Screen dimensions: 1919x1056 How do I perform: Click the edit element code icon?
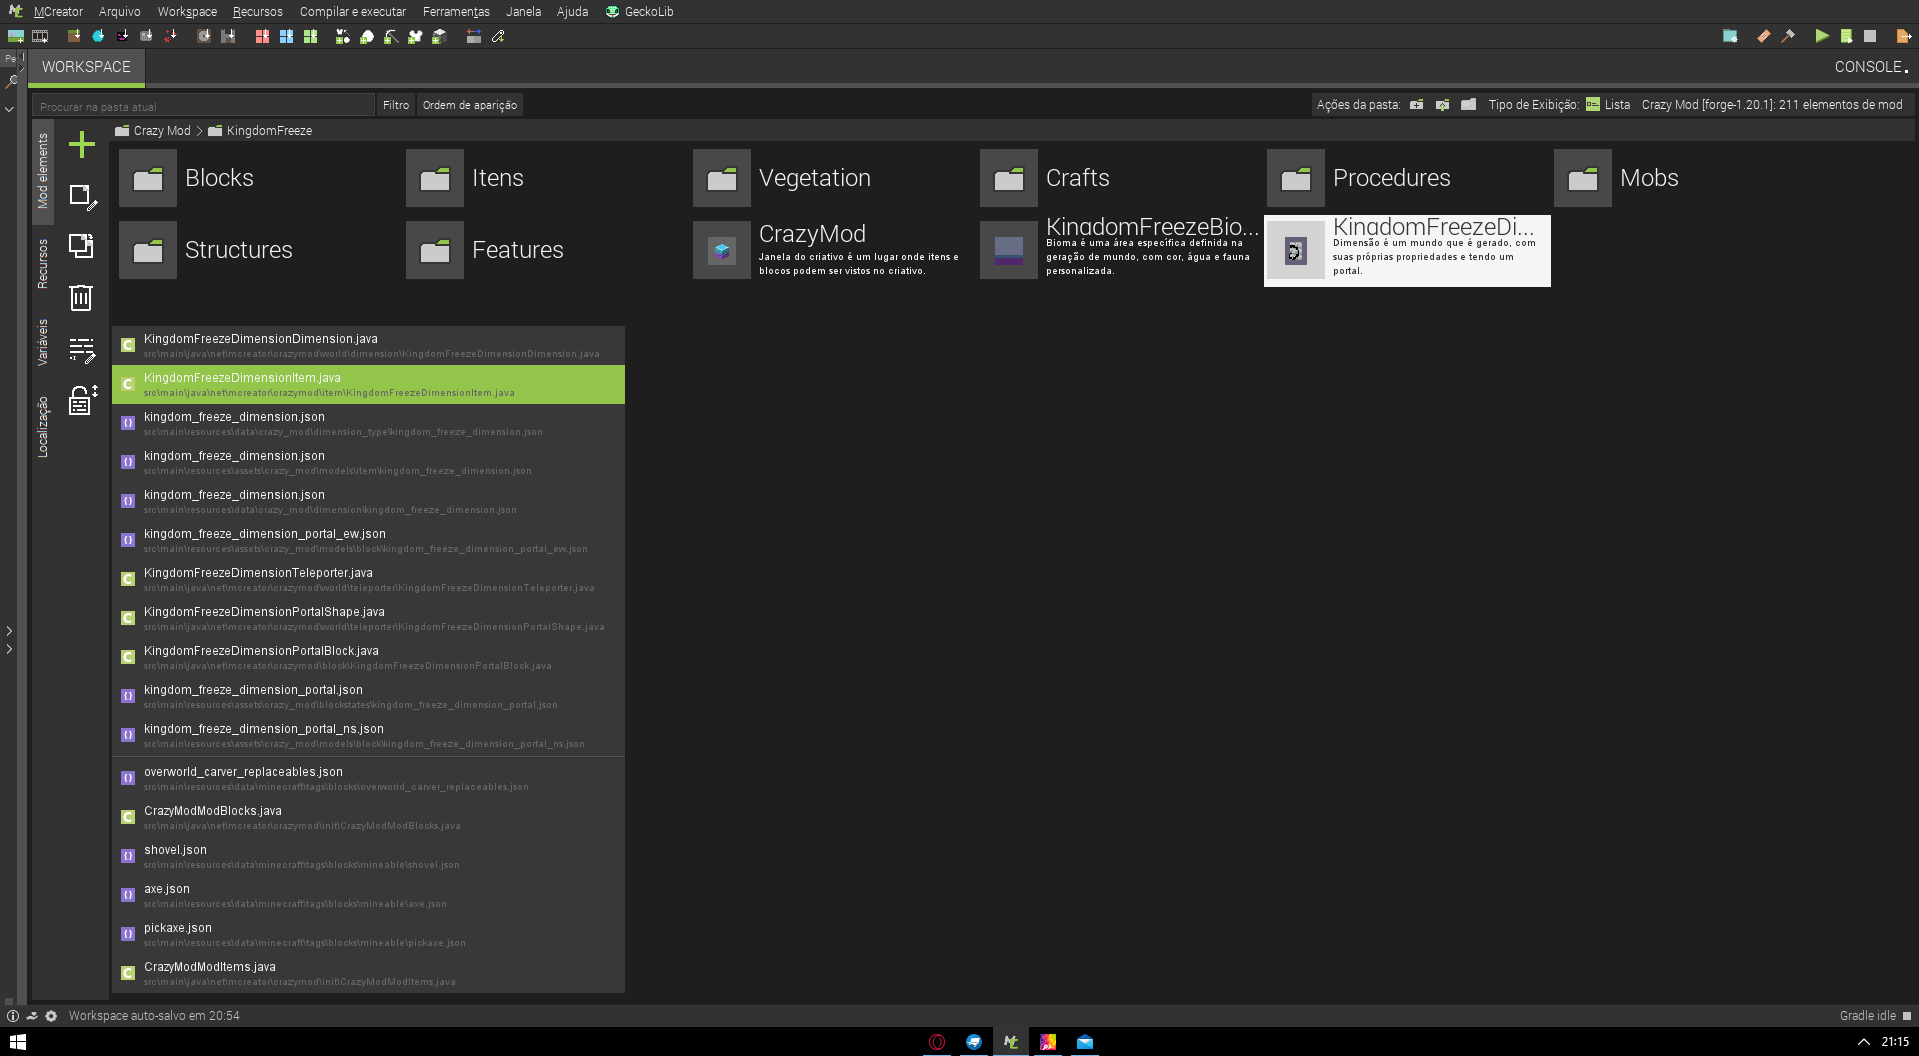[82, 349]
